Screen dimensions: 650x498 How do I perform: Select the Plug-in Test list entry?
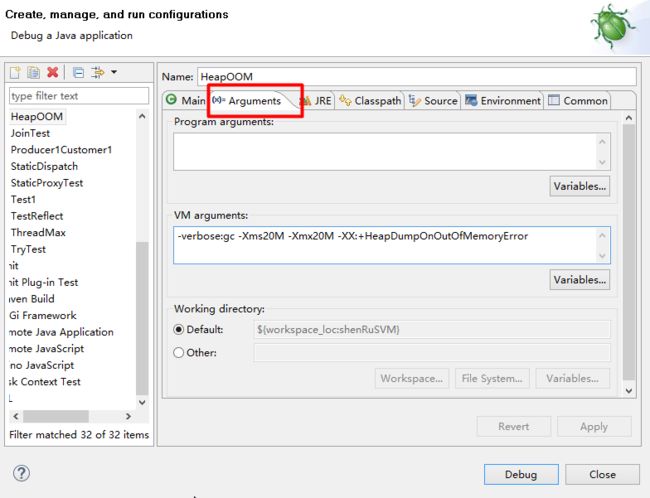coord(44,282)
